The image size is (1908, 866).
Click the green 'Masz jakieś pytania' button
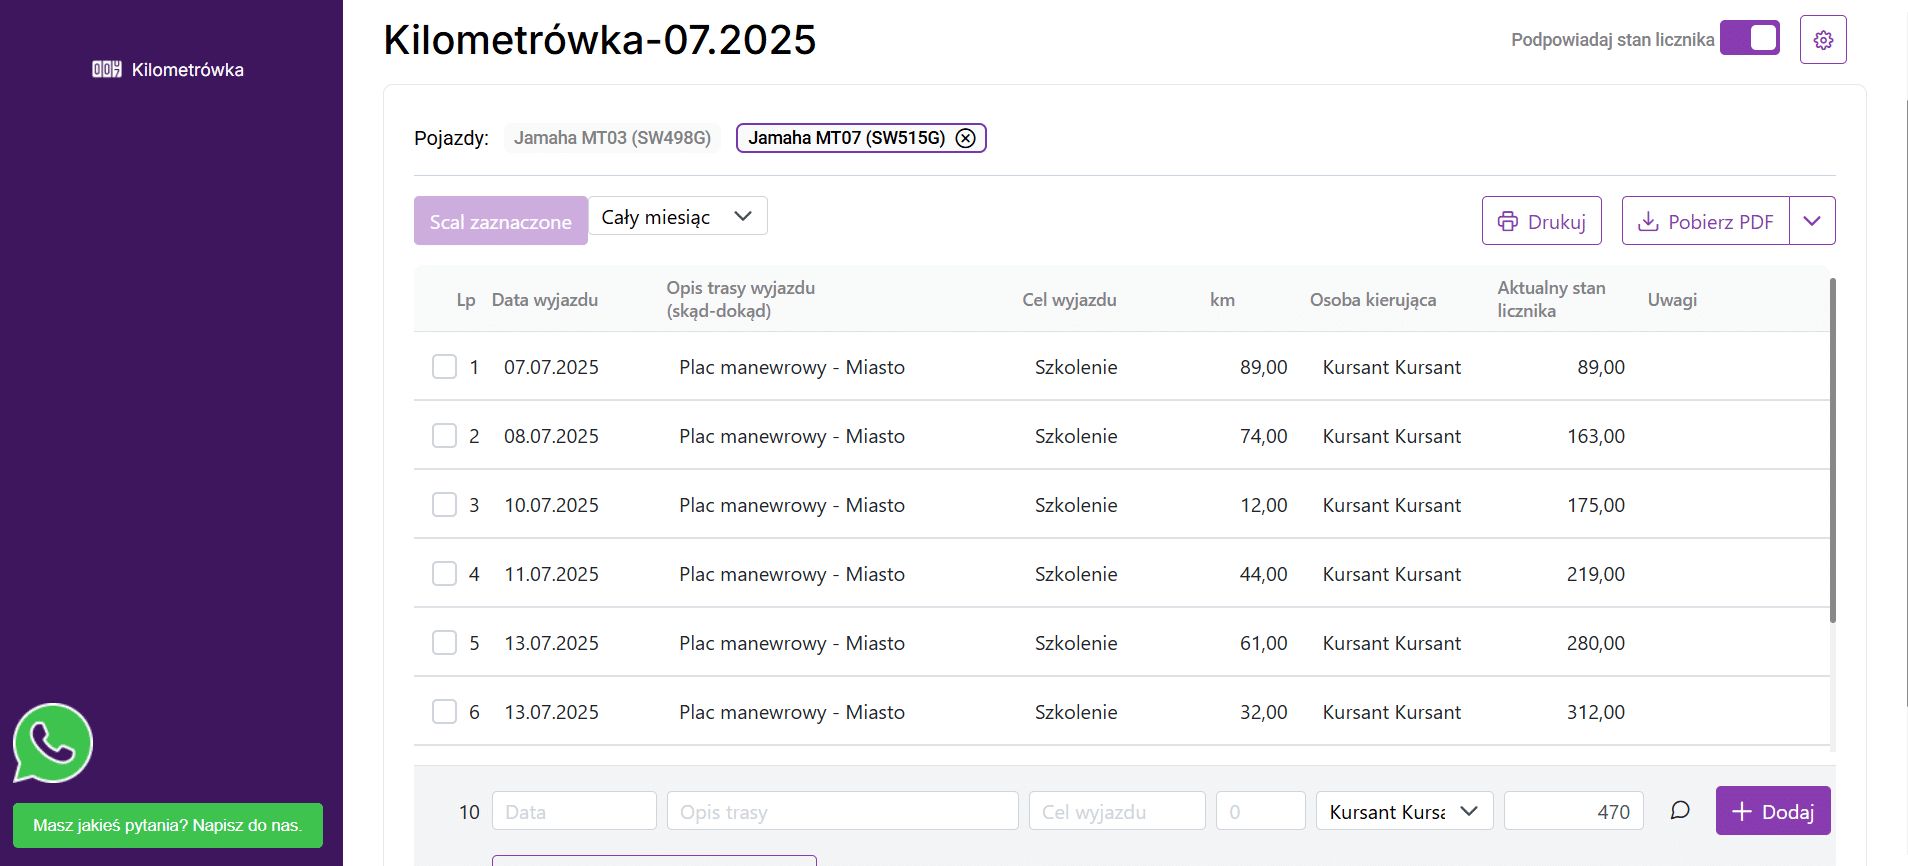tap(167, 825)
